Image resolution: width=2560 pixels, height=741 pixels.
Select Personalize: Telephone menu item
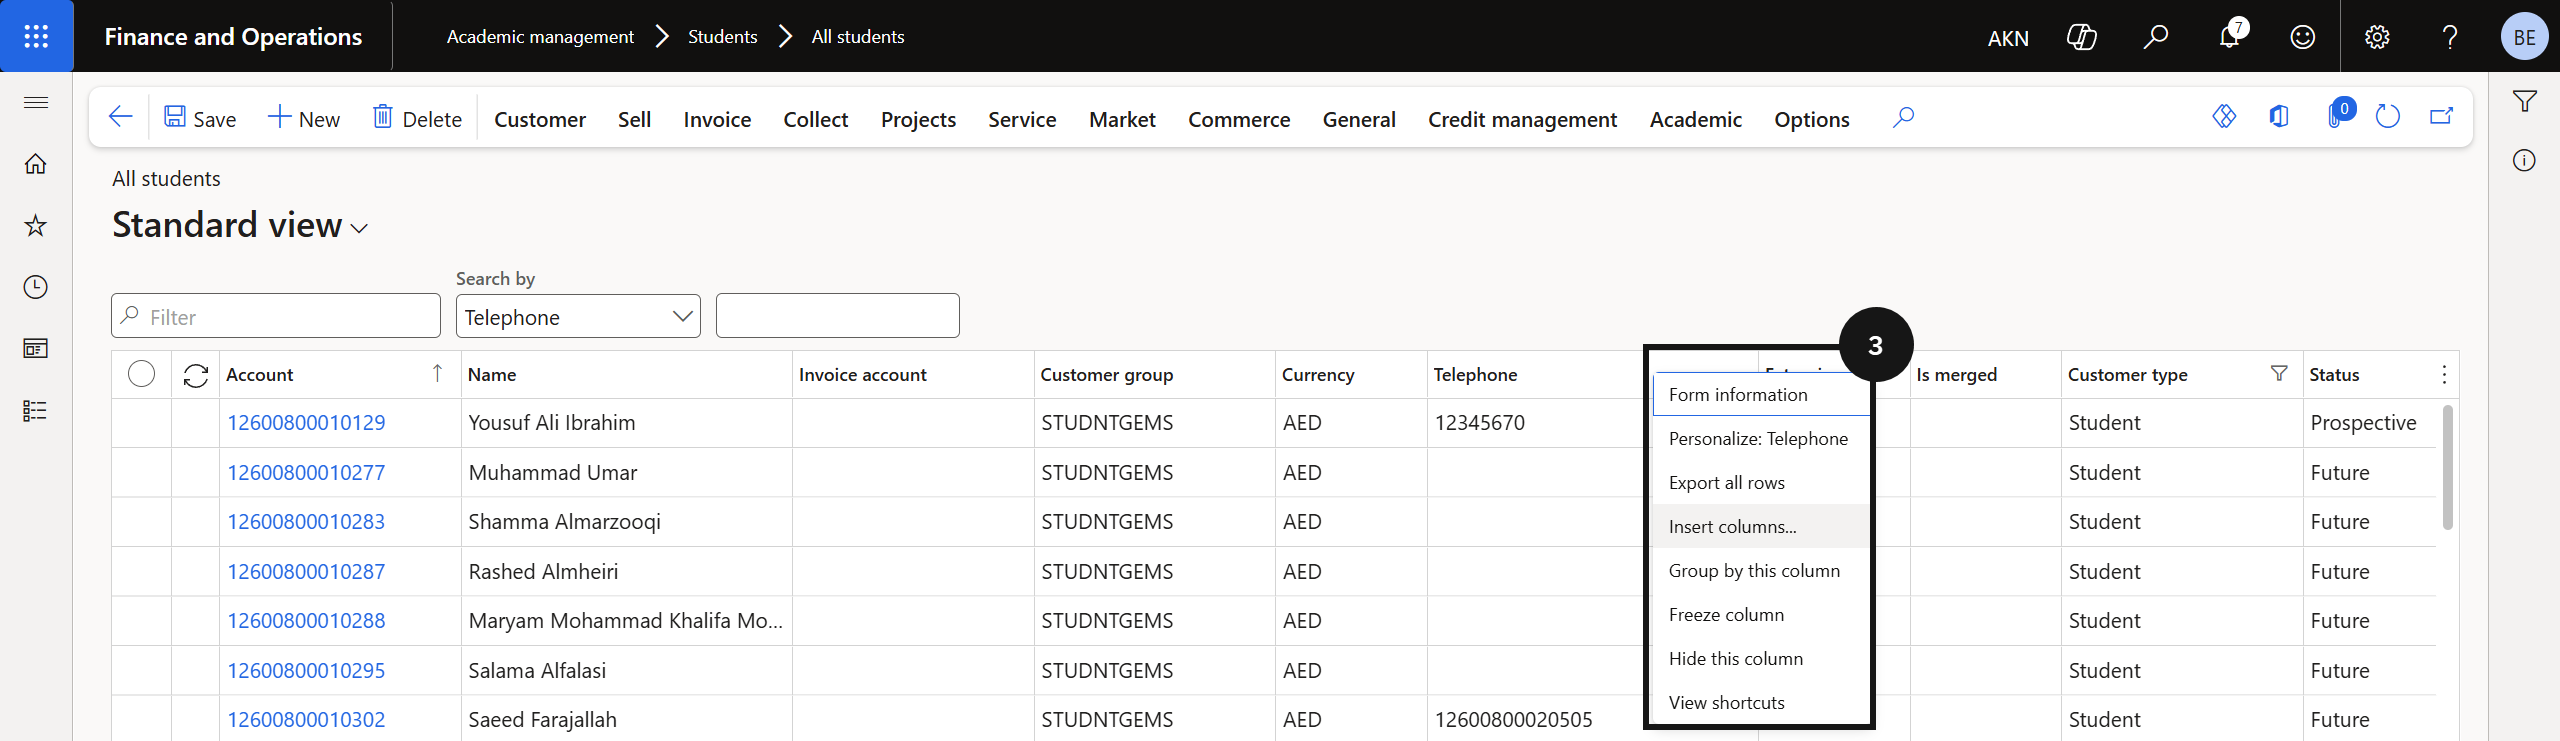click(x=1760, y=439)
